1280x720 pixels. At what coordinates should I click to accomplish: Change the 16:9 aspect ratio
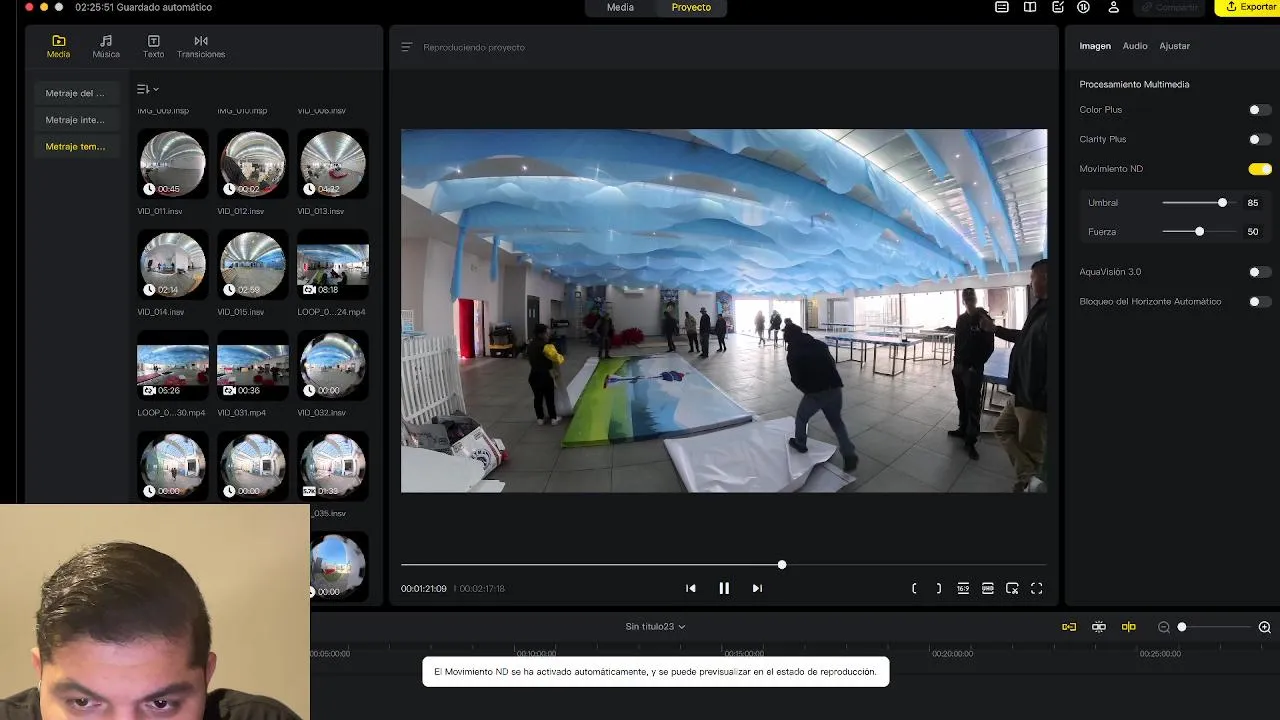click(x=963, y=588)
